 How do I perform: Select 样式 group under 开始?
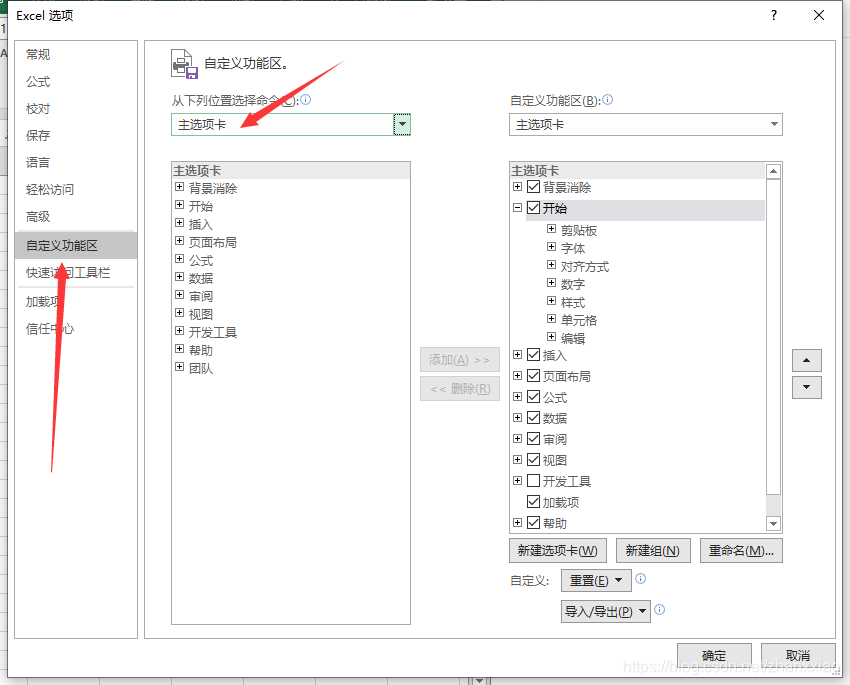[x=573, y=302]
